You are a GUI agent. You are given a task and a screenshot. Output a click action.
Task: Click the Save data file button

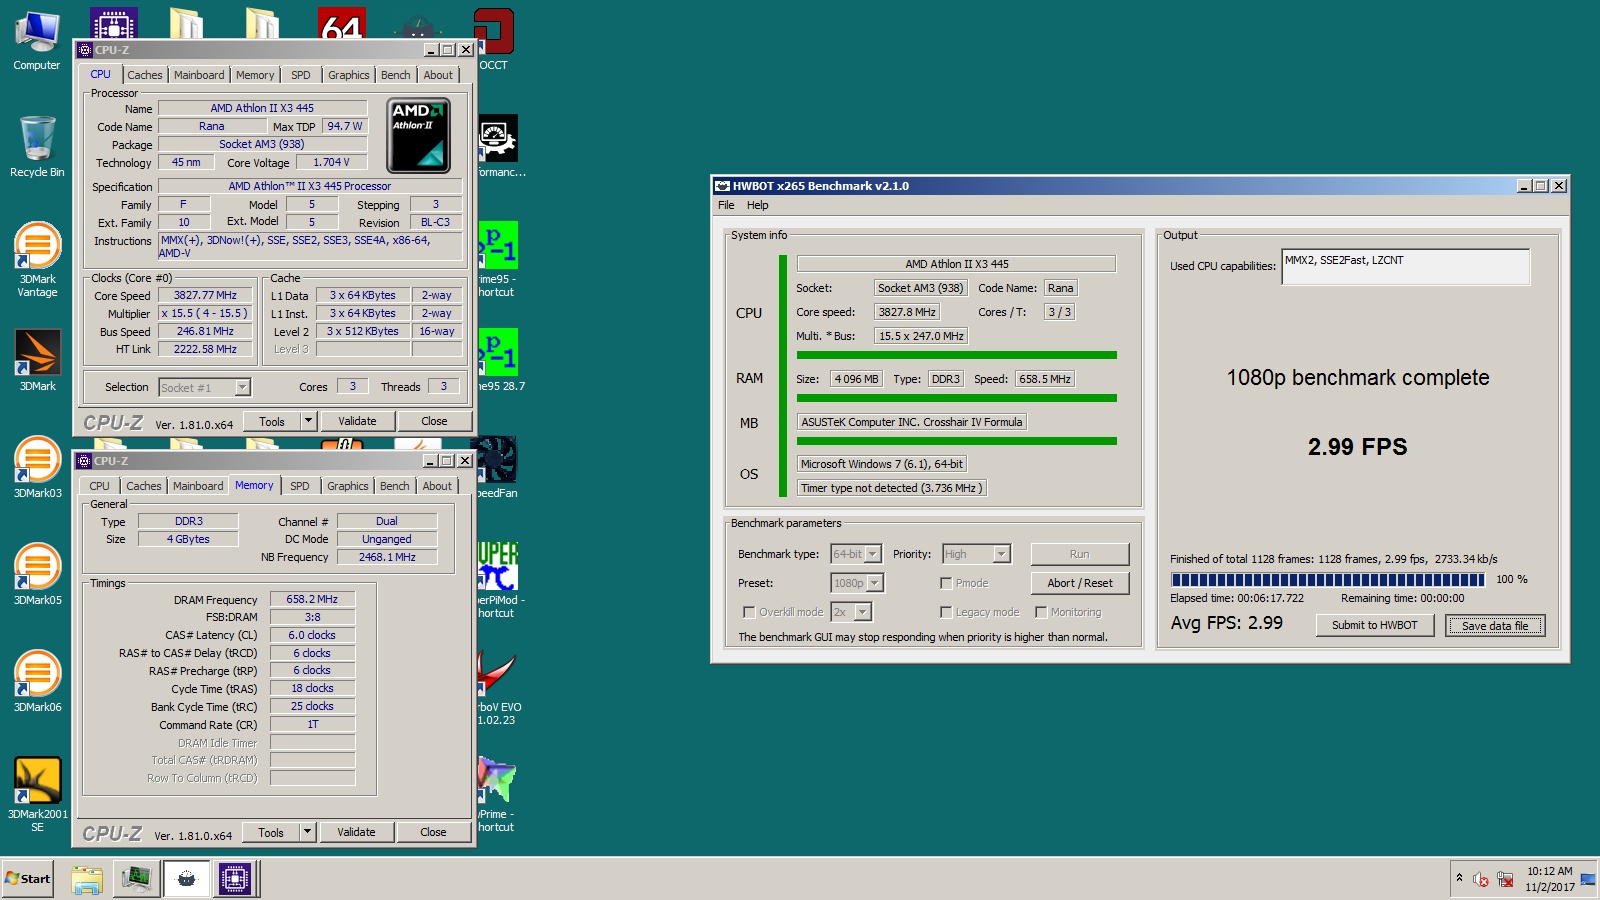1495,625
